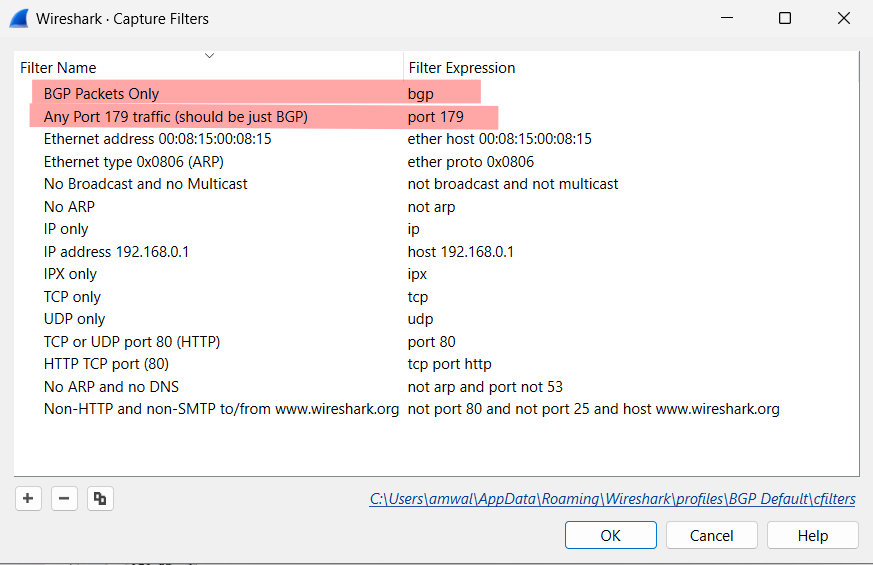
Task: Add a new capture filter
Action: tap(28, 498)
